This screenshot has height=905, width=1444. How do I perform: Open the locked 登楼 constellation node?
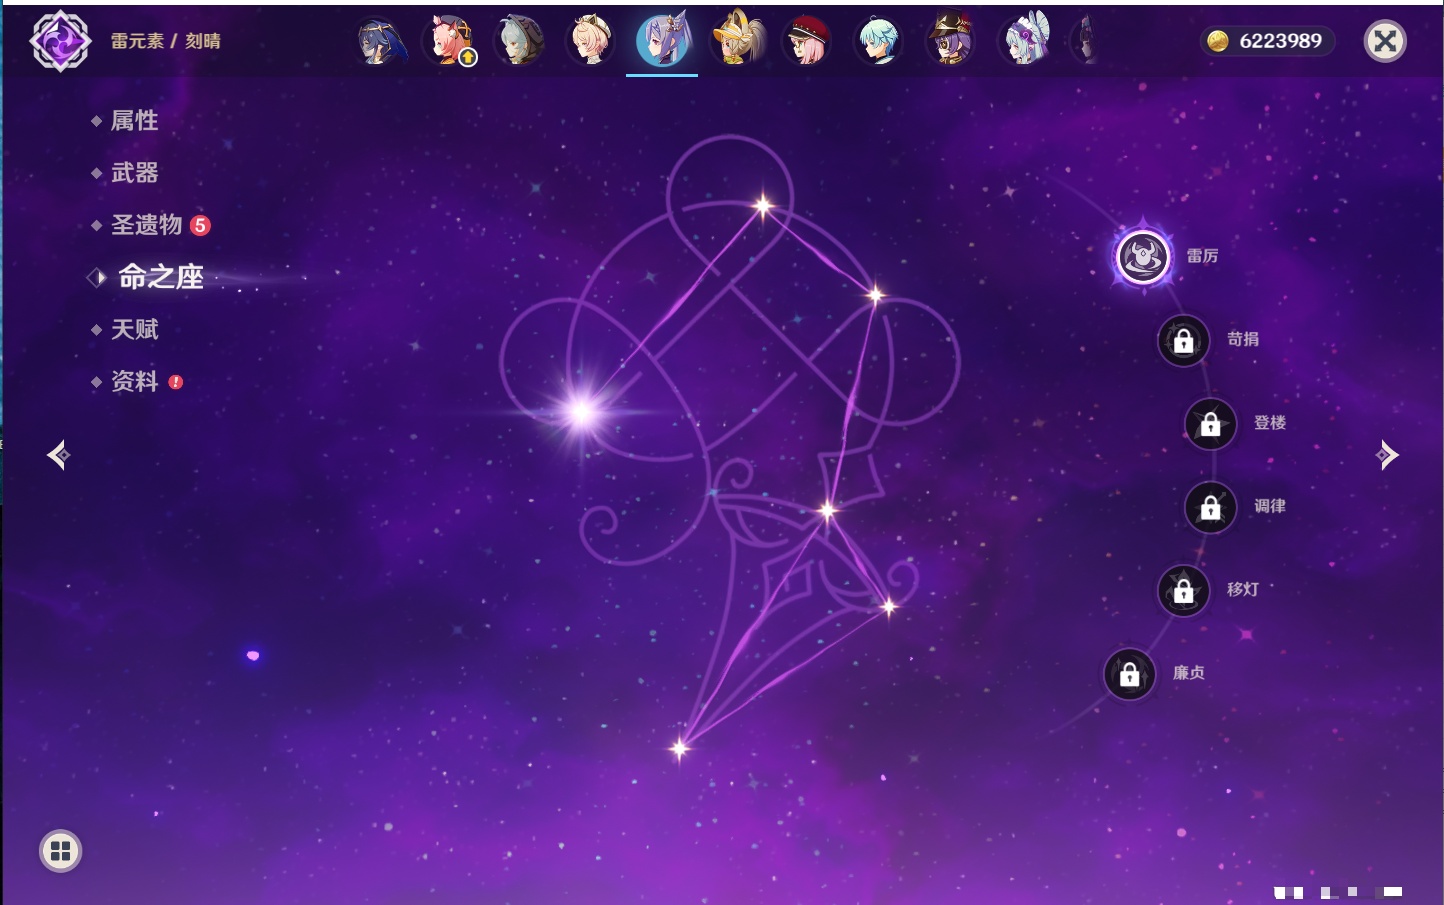[1210, 424]
